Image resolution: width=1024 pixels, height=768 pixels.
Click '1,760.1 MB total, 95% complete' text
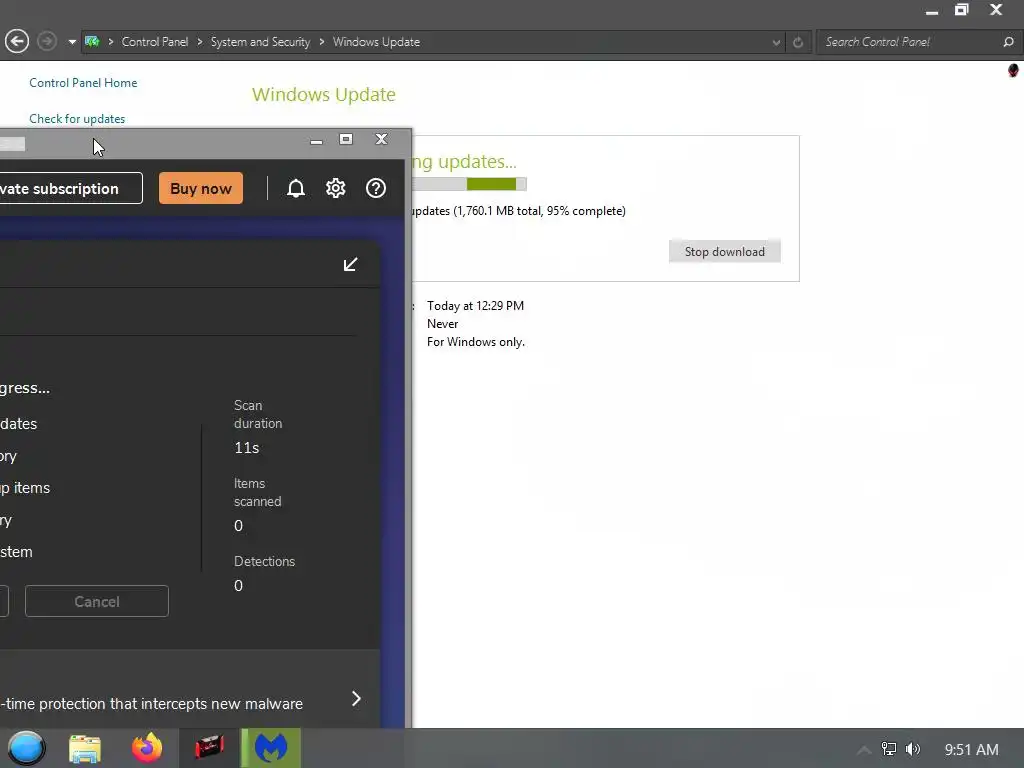point(539,211)
